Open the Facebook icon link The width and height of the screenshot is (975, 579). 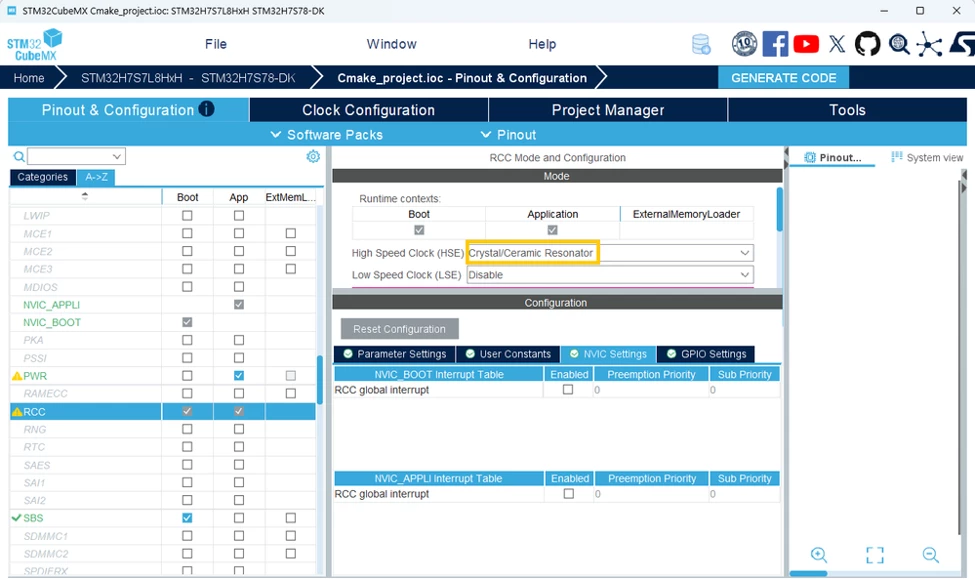[775, 44]
